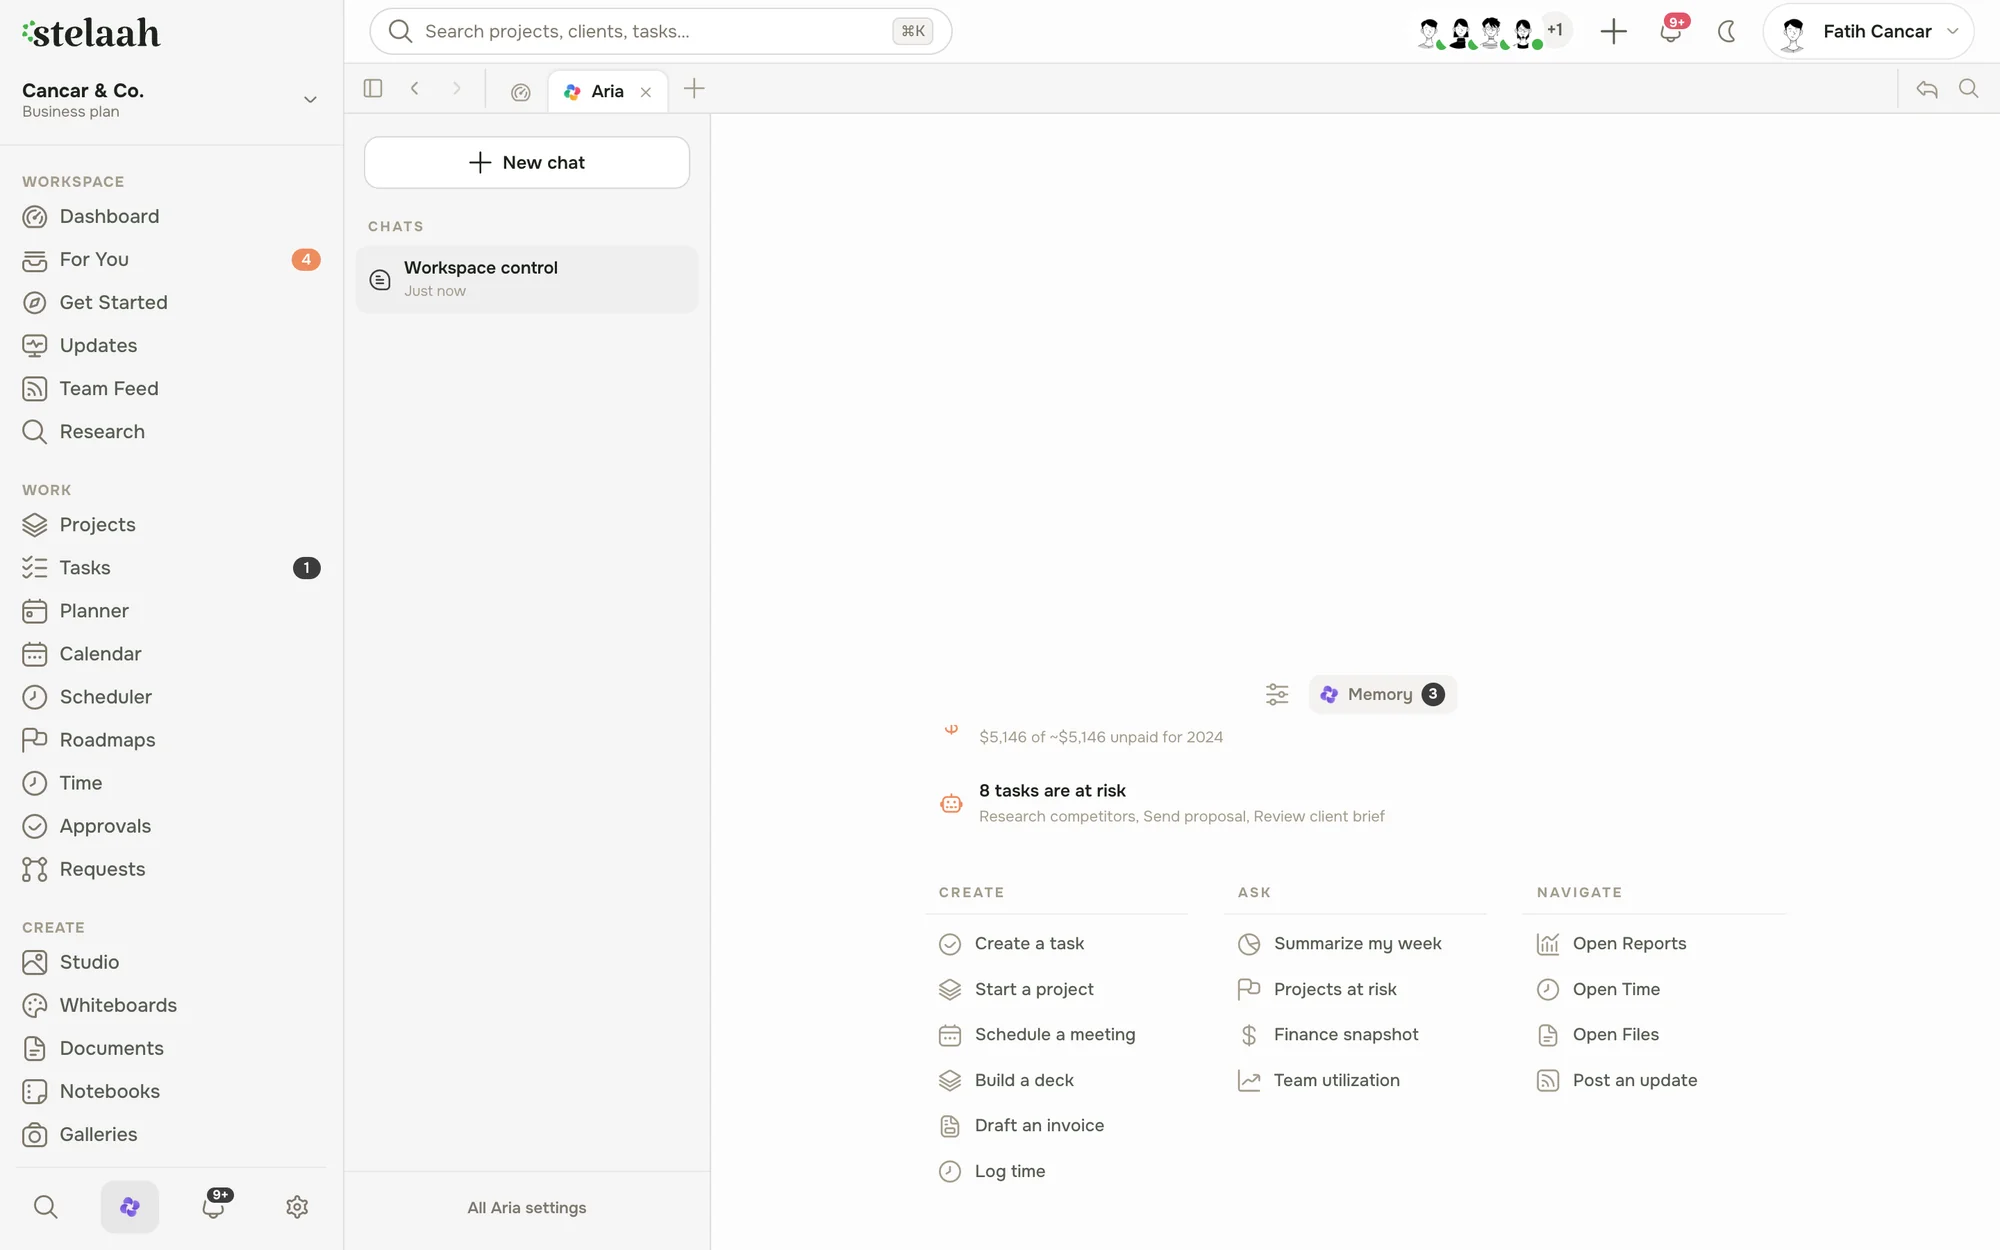Open the Whiteboards page
Image resolution: width=2000 pixels, height=1250 pixels.
point(171,1004)
